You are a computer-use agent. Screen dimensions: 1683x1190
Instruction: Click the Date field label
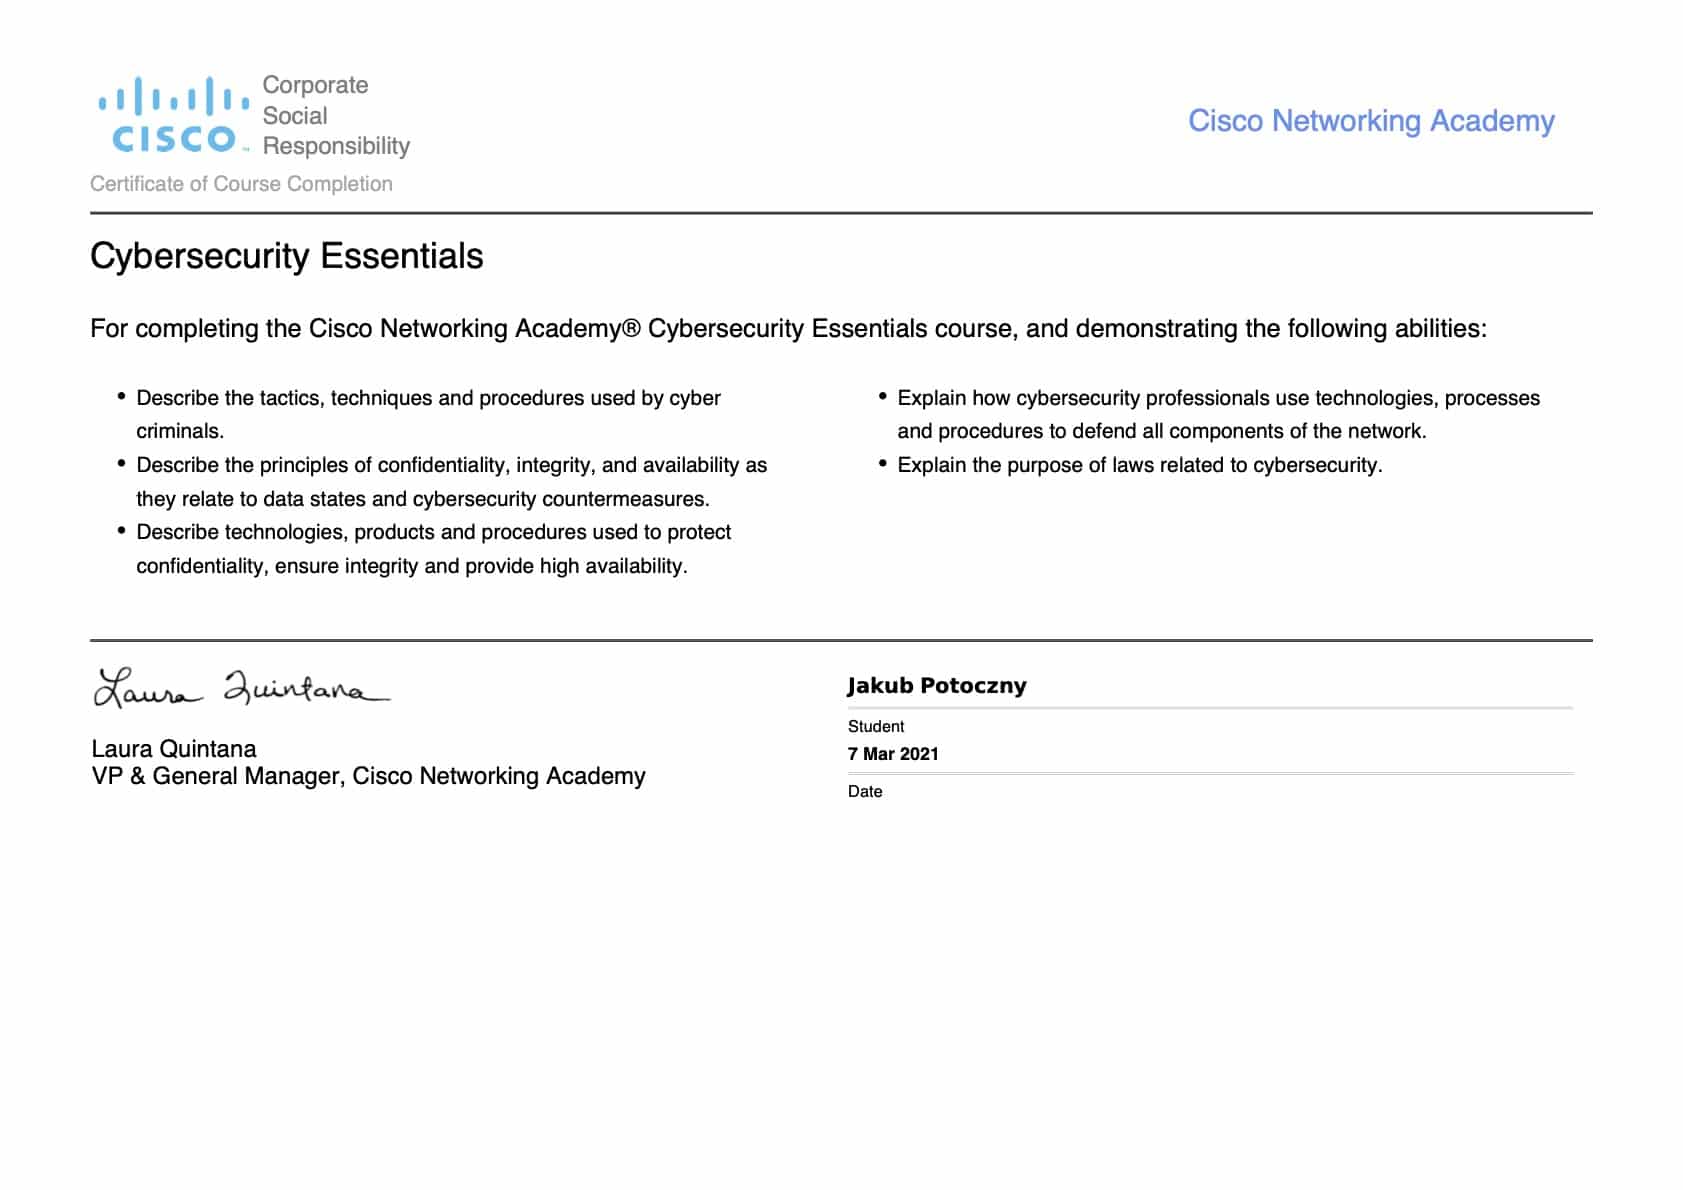pyautogui.click(x=865, y=791)
